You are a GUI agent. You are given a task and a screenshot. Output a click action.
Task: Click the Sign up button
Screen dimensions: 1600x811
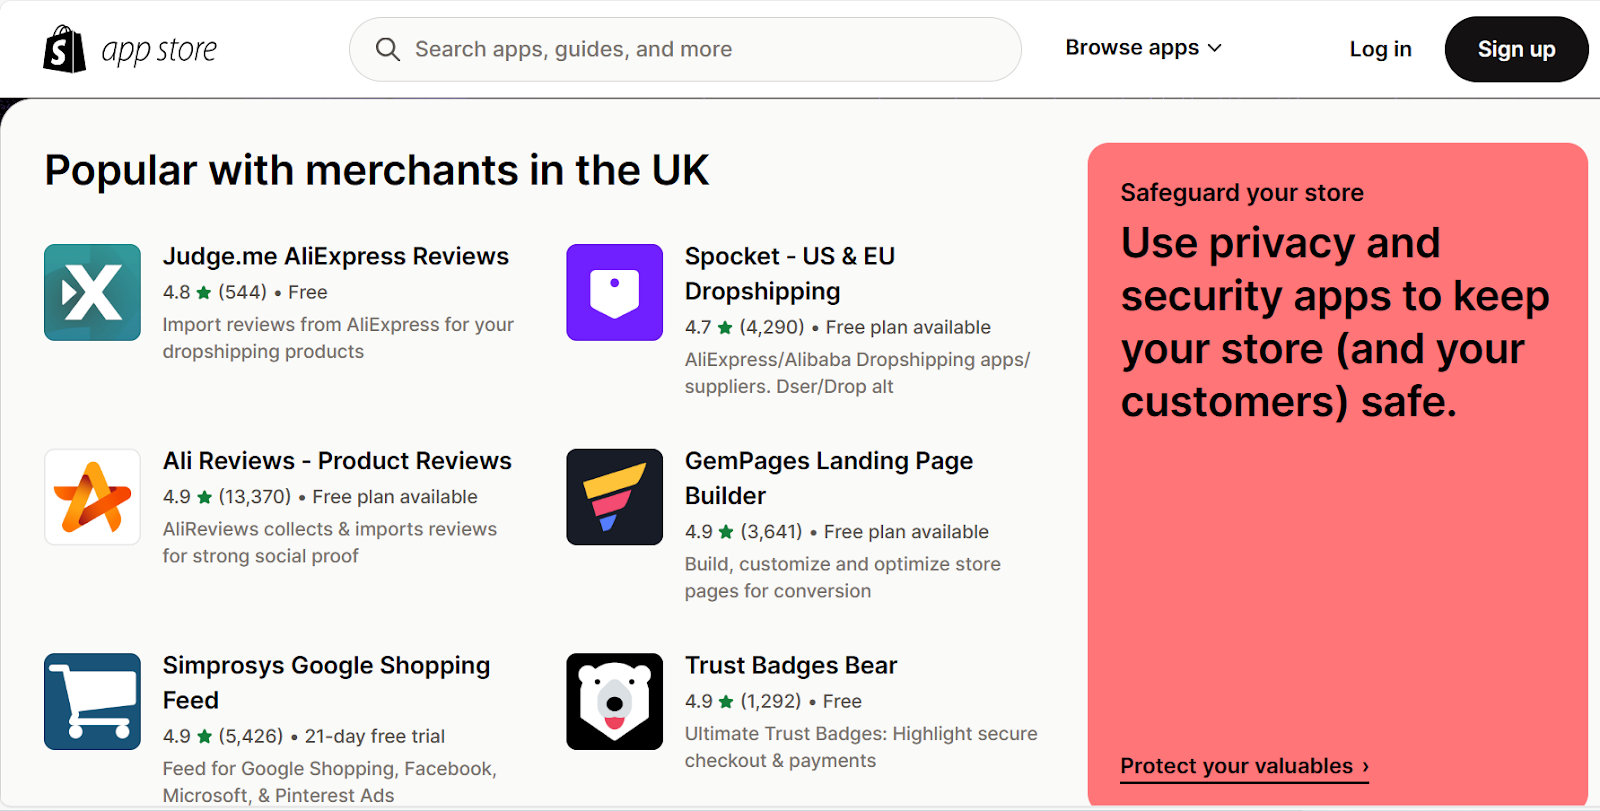[x=1516, y=49]
